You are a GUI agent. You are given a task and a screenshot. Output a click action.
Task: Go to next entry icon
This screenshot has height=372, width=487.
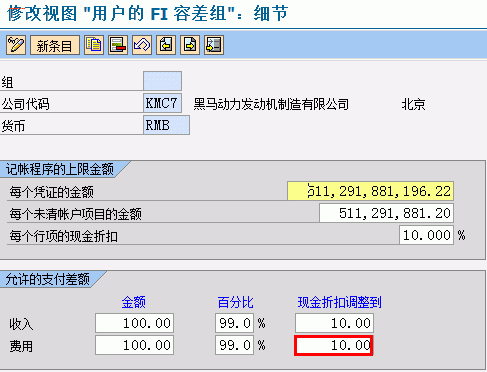click(x=190, y=45)
